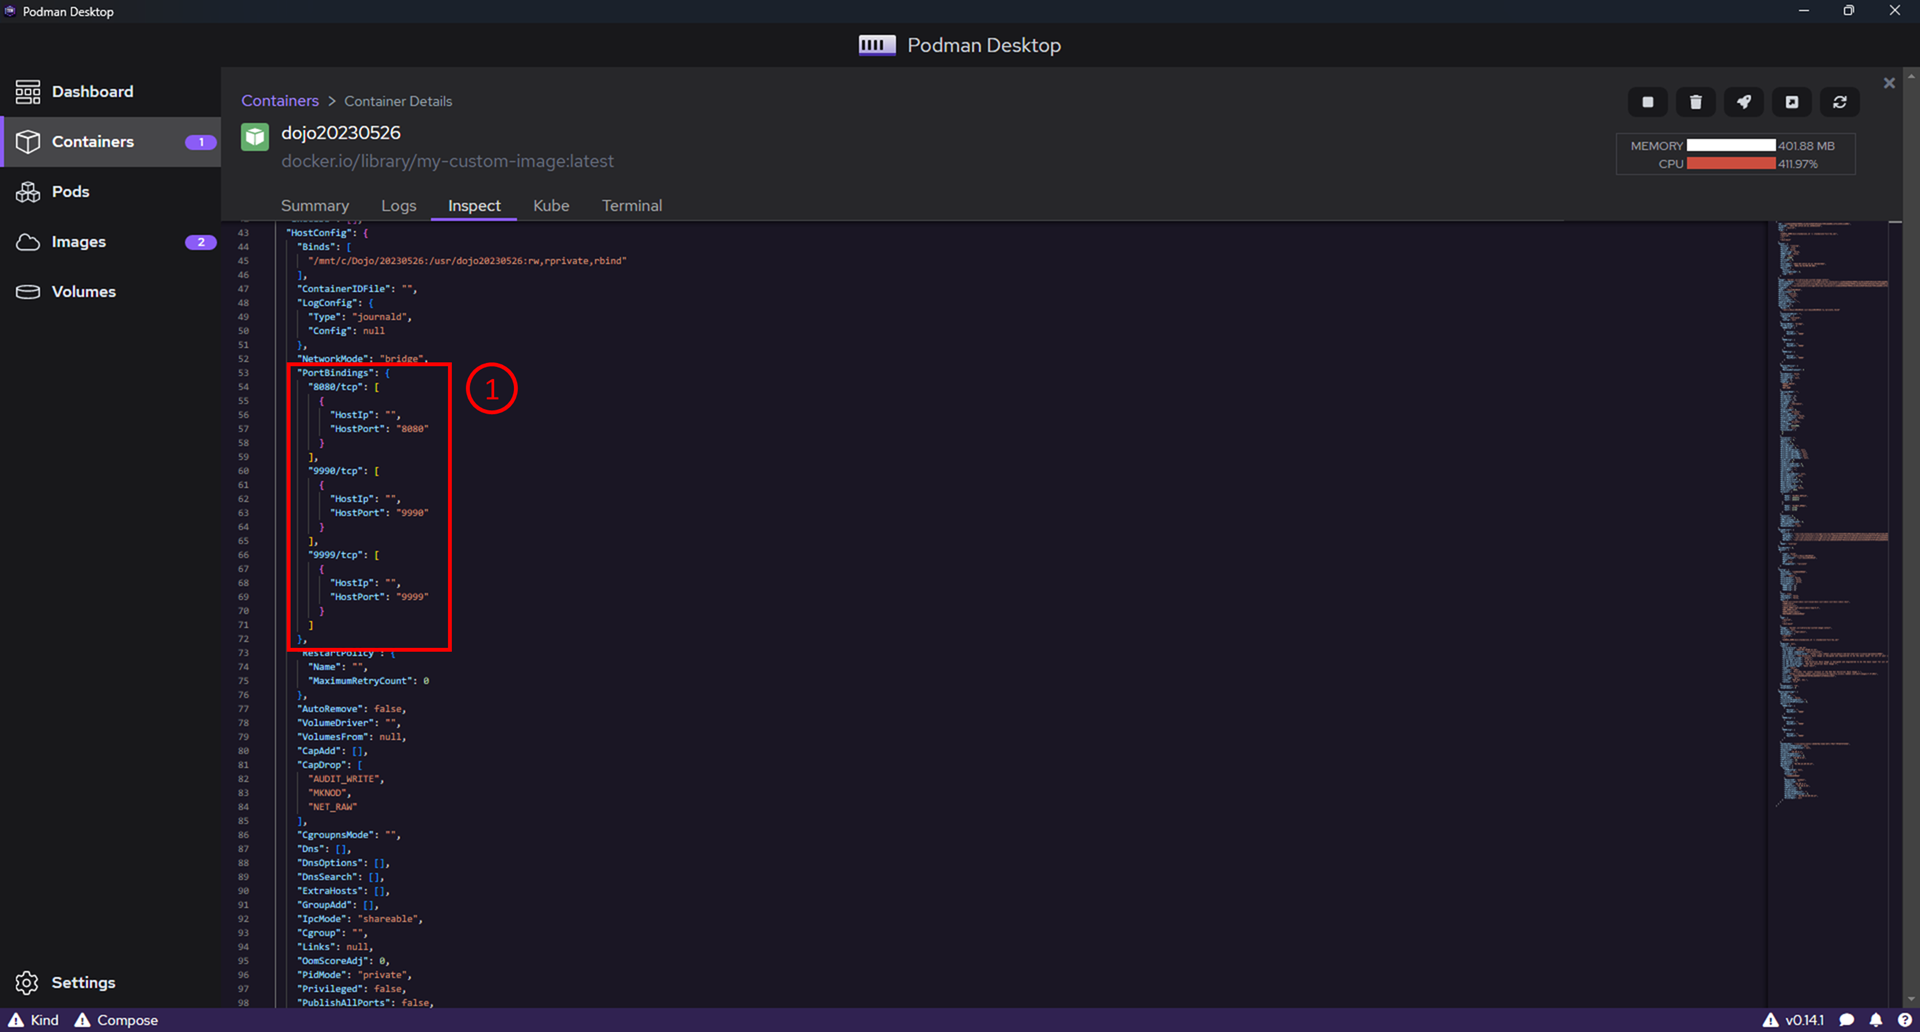Viewport: 1920px width, 1032px height.
Task: Open the Terminal tab
Action: [632, 206]
